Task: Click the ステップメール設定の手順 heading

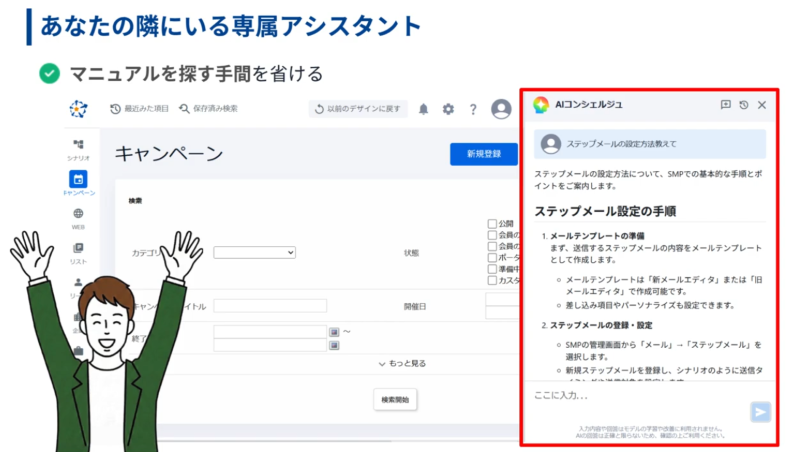Action: (605, 211)
